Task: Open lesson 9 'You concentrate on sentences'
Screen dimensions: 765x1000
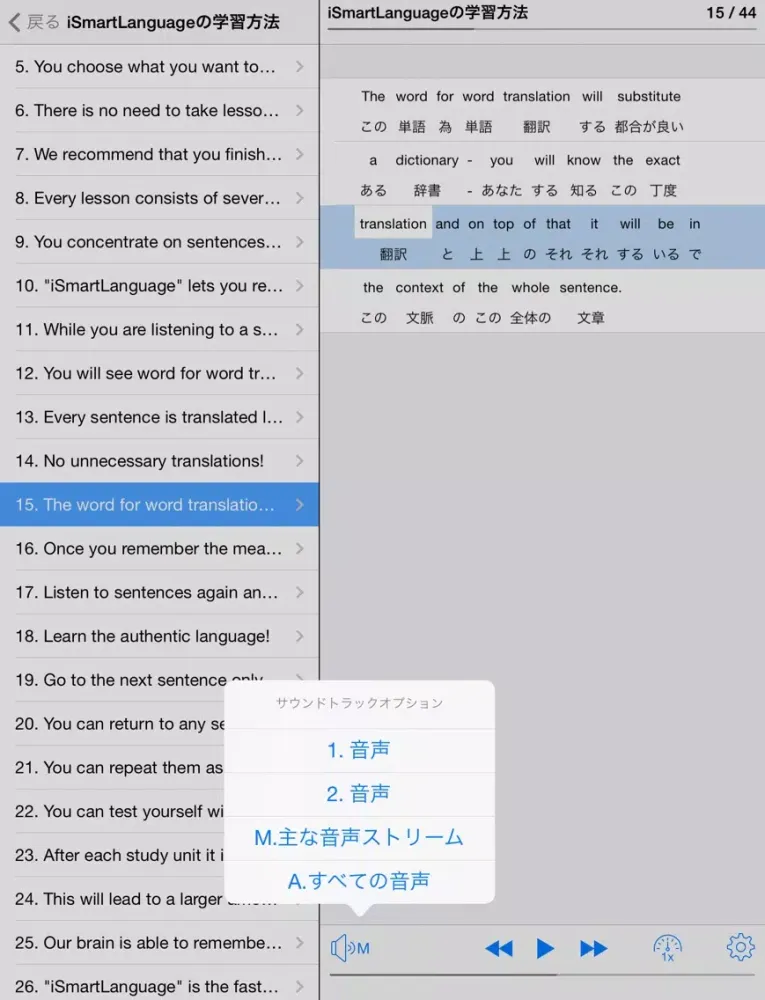Action: [x=159, y=242]
